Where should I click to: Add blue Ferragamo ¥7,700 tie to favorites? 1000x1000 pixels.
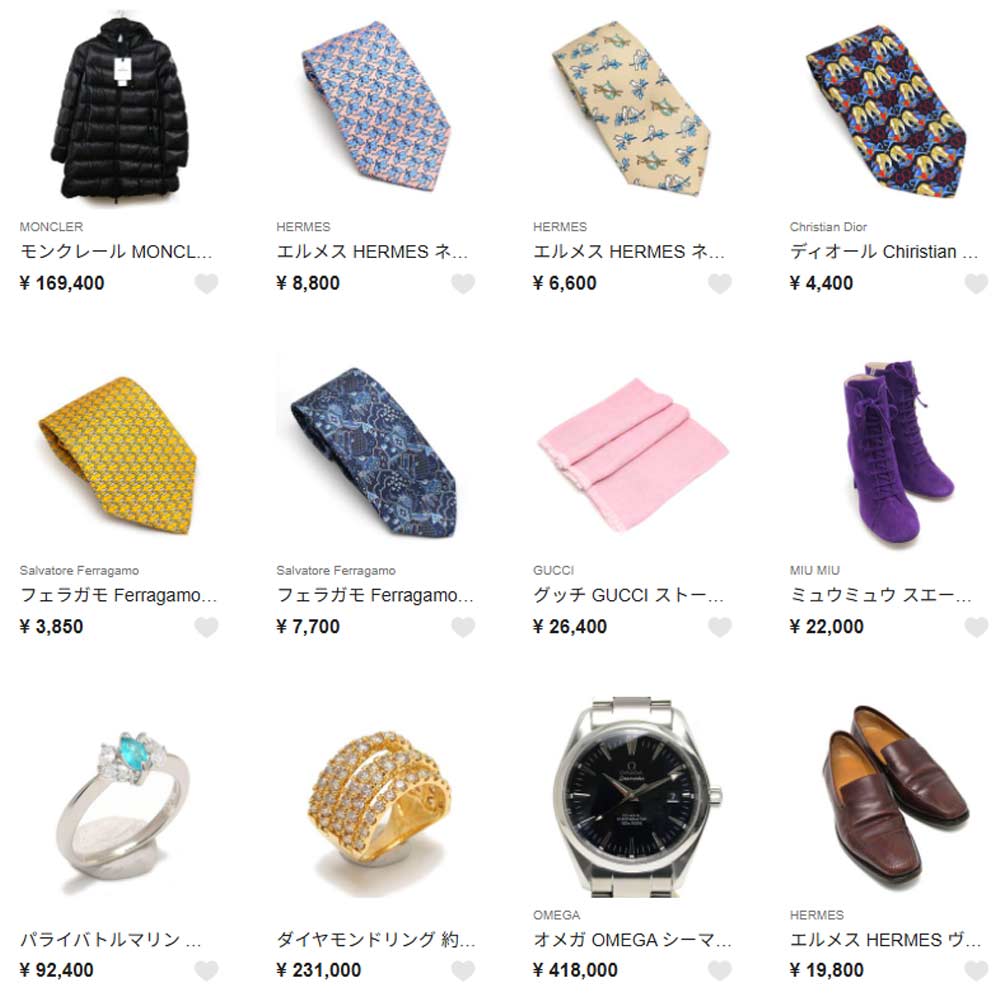[x=463, y=627]
